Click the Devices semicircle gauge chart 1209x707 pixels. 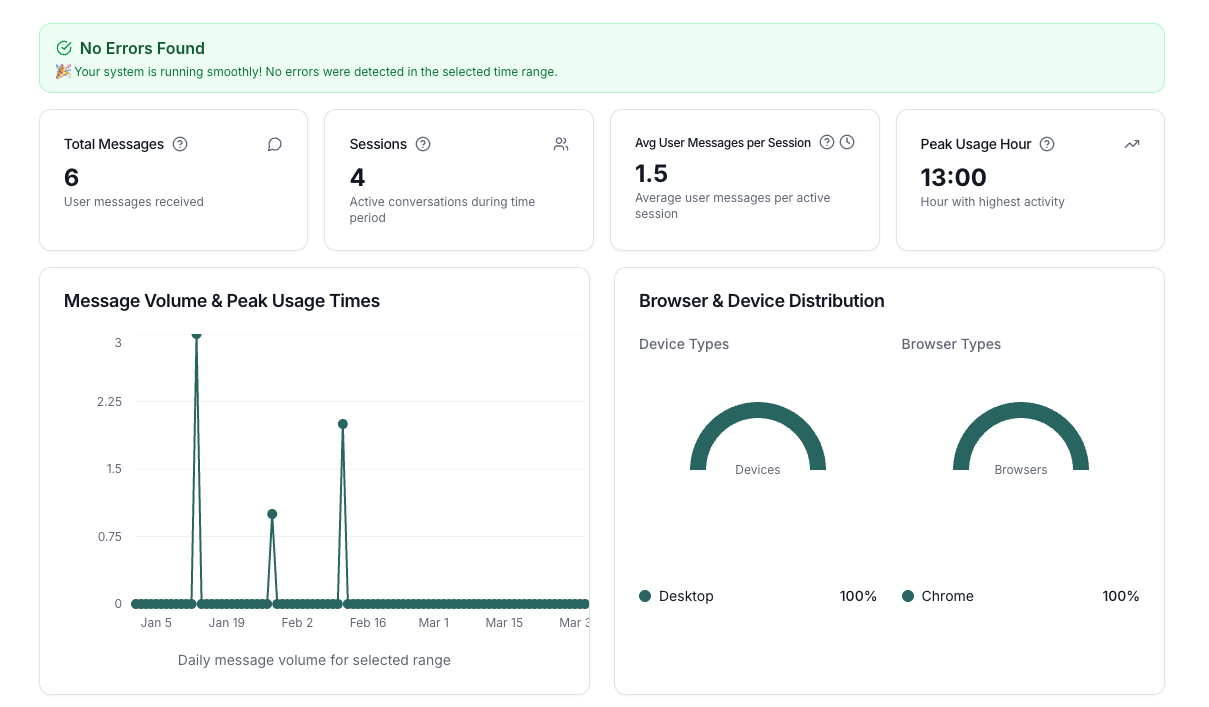click(758, 436)
